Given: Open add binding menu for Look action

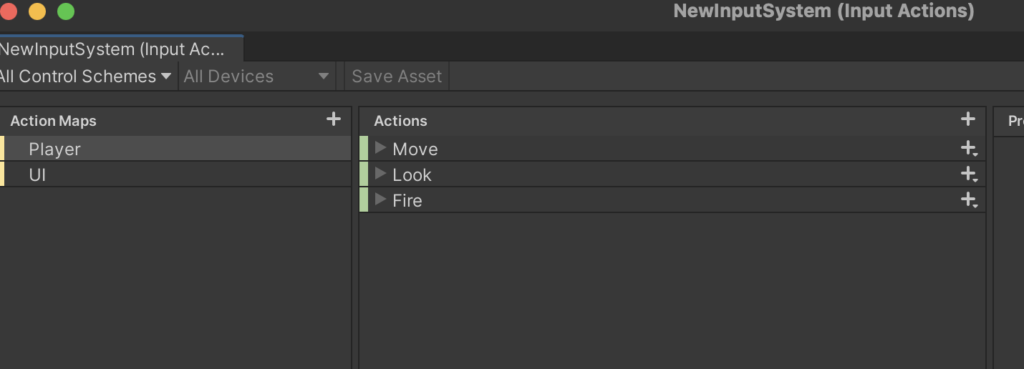Looking at the screenshot, I should [x=968, y=174].
